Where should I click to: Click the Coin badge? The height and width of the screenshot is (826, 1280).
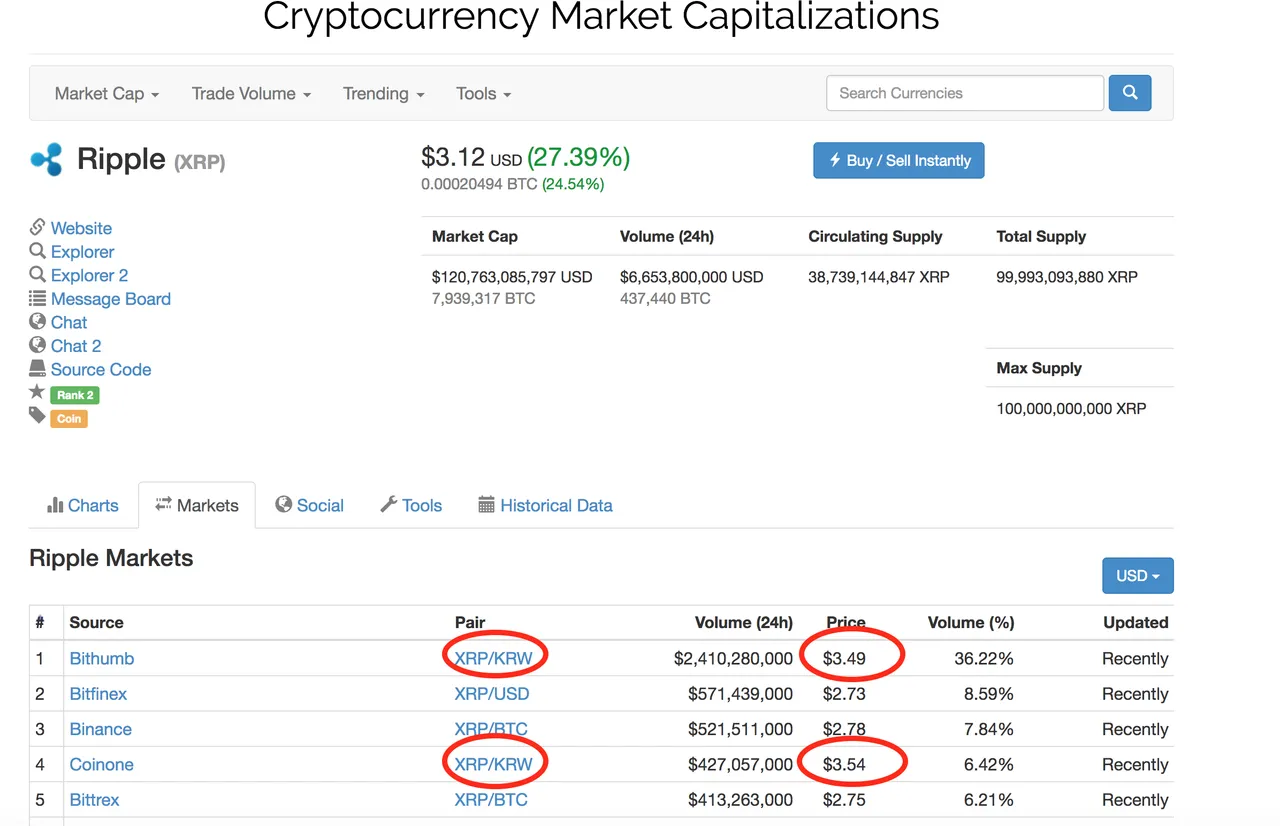point(69,419)
